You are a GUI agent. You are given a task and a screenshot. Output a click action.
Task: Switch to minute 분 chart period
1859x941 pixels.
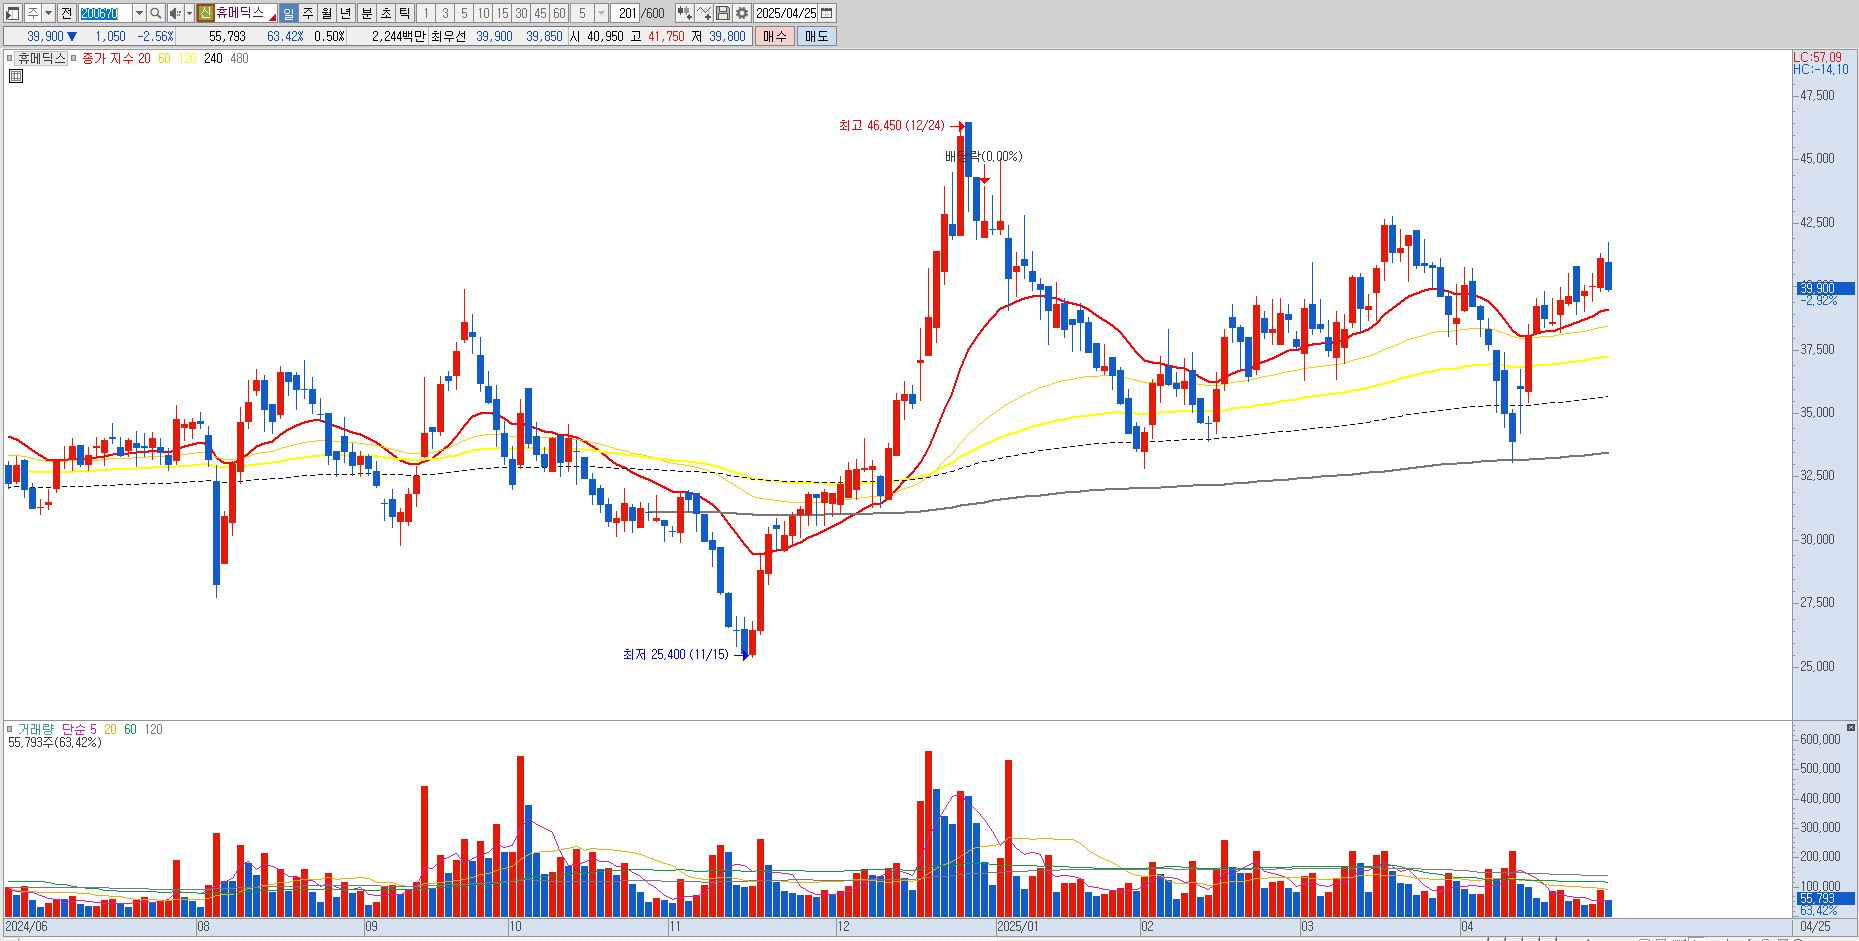pyautogui.click(x=366, y=13)
